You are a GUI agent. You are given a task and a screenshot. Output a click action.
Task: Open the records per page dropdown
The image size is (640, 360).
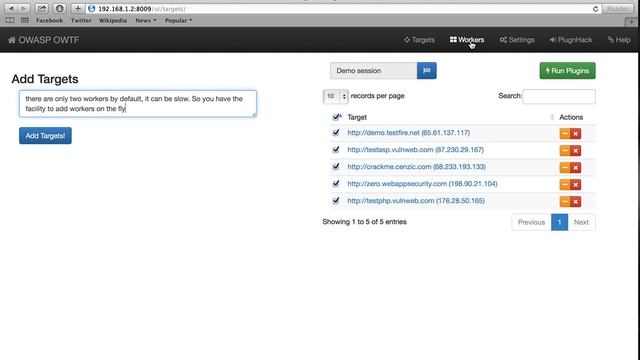point(336,96)
